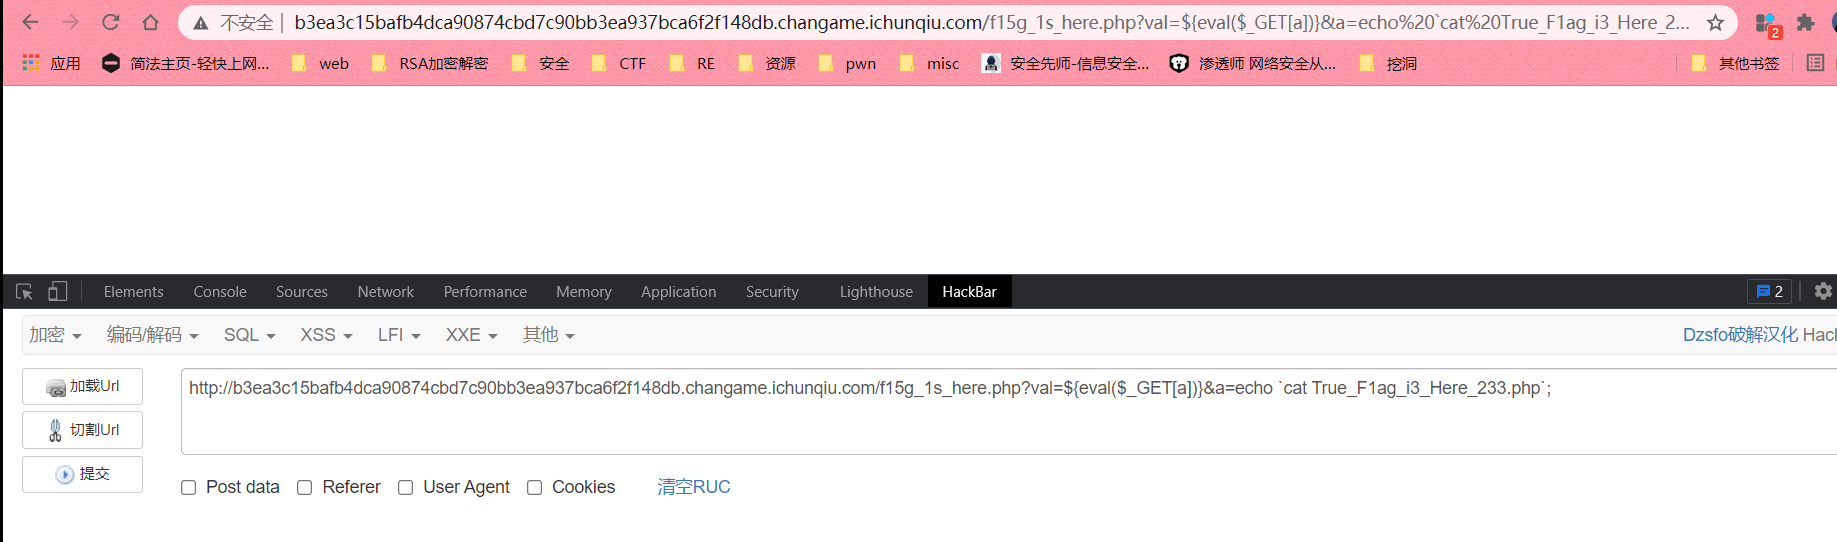Expand the 其他 dropdown
Viewport: 1837px width, 542px height.
click(548, 335)
